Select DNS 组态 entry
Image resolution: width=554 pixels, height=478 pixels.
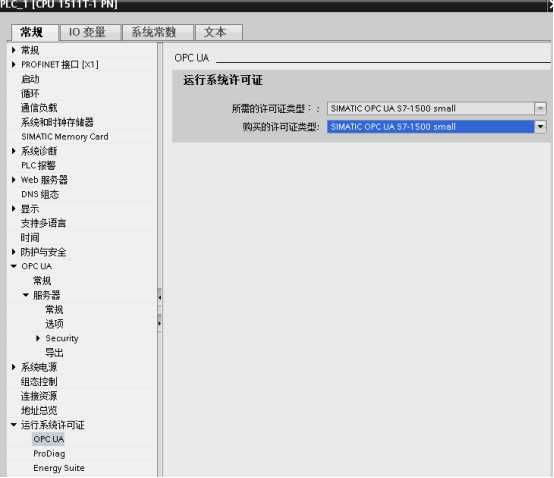40,194
